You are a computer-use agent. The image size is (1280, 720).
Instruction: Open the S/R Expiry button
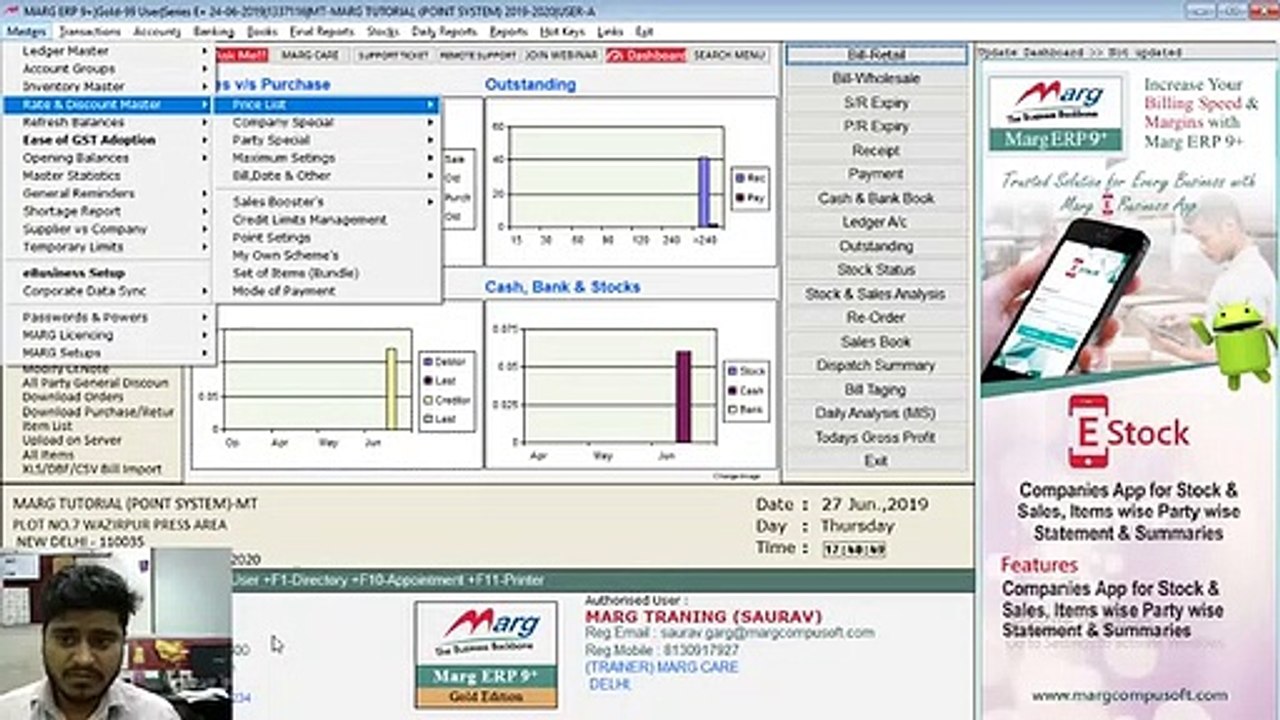pyautogui.click(x=876, y=102)
